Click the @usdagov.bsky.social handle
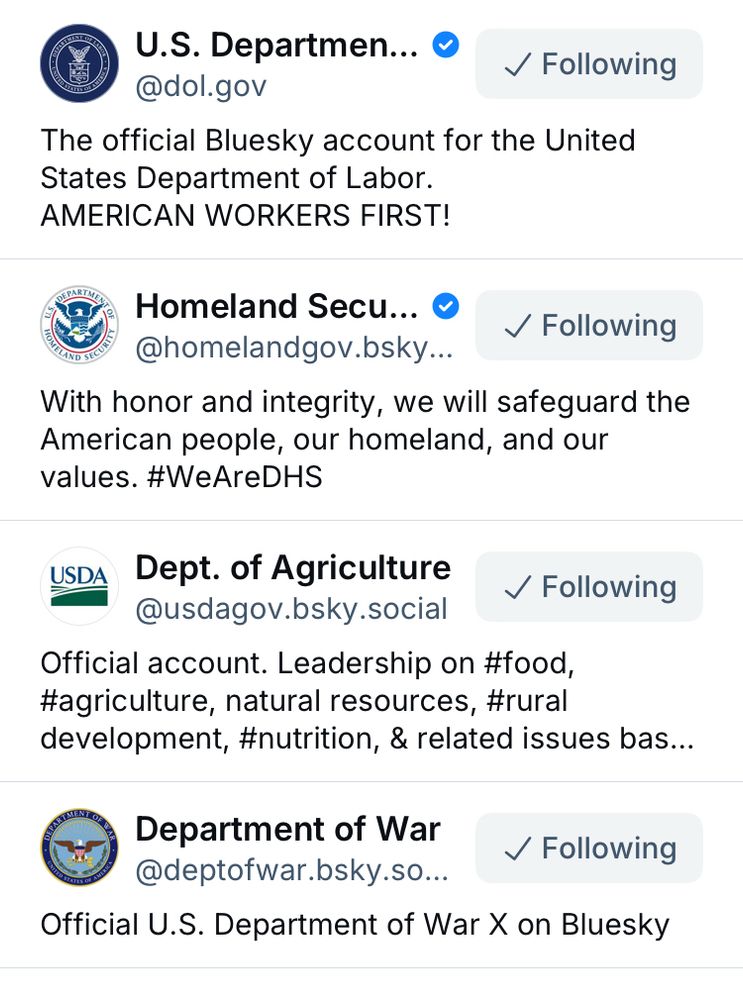This screenshot has height=1000, width=743. (291, 609)
